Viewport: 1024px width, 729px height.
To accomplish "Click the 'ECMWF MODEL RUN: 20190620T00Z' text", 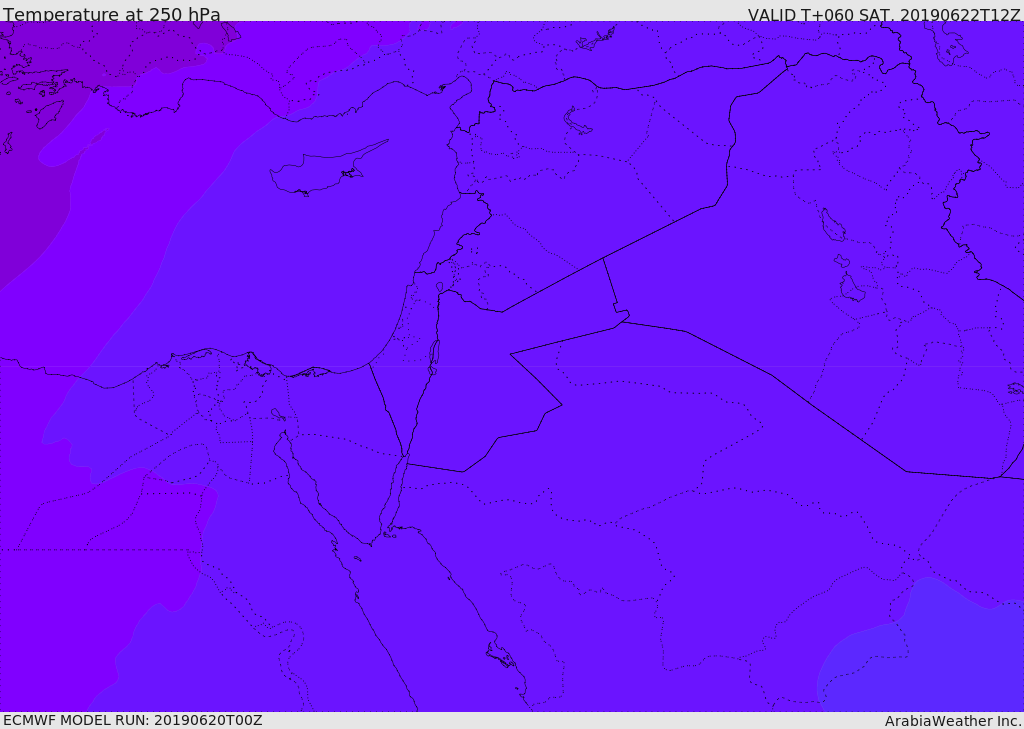I will [x=133, y=721].
